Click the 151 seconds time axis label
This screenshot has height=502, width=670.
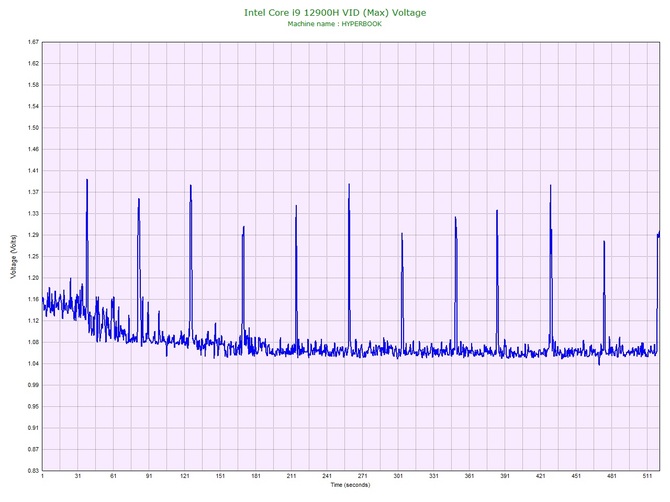(220, 476)
